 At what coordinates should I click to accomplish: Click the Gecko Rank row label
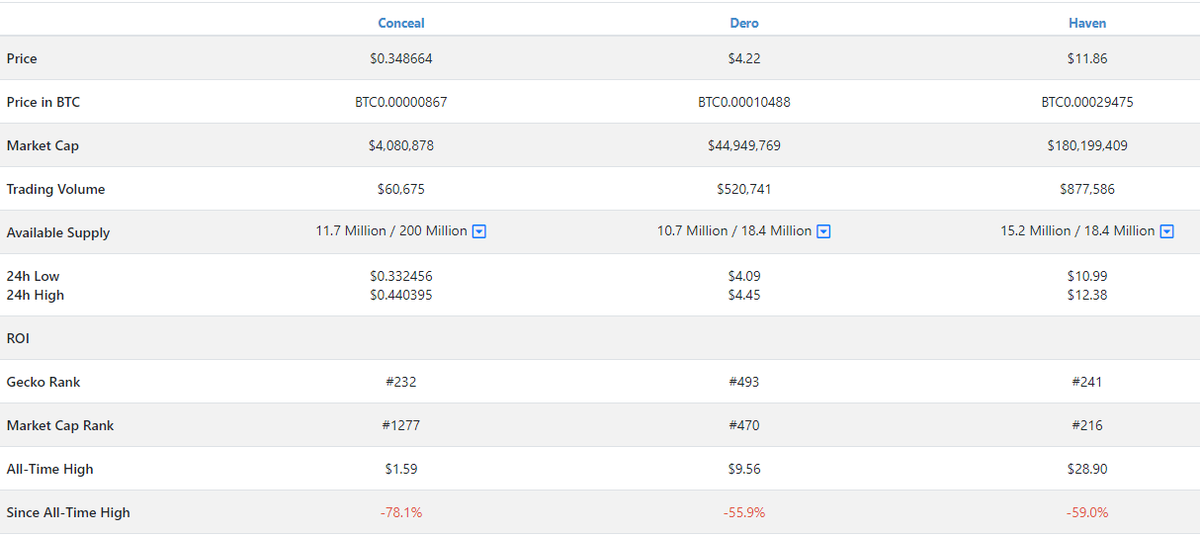click(44, 382)
